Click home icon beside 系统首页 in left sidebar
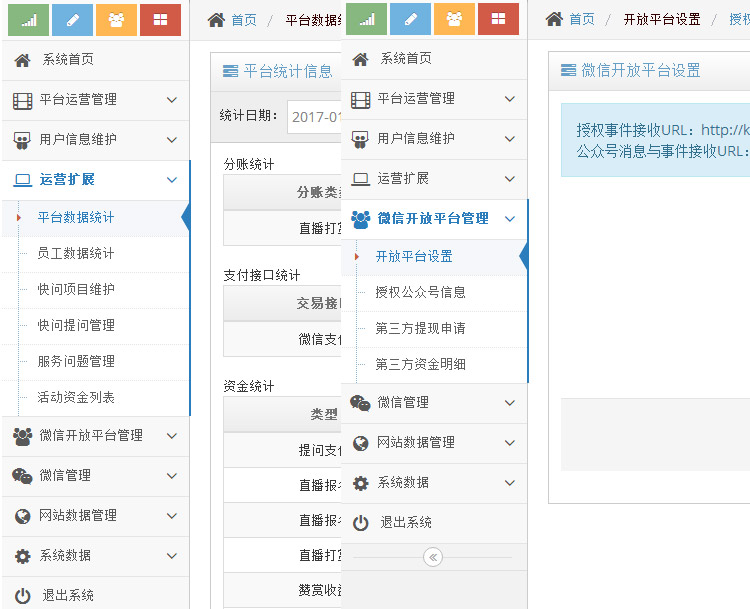Viewport: 750px width, 609px height. click(22, 60)
